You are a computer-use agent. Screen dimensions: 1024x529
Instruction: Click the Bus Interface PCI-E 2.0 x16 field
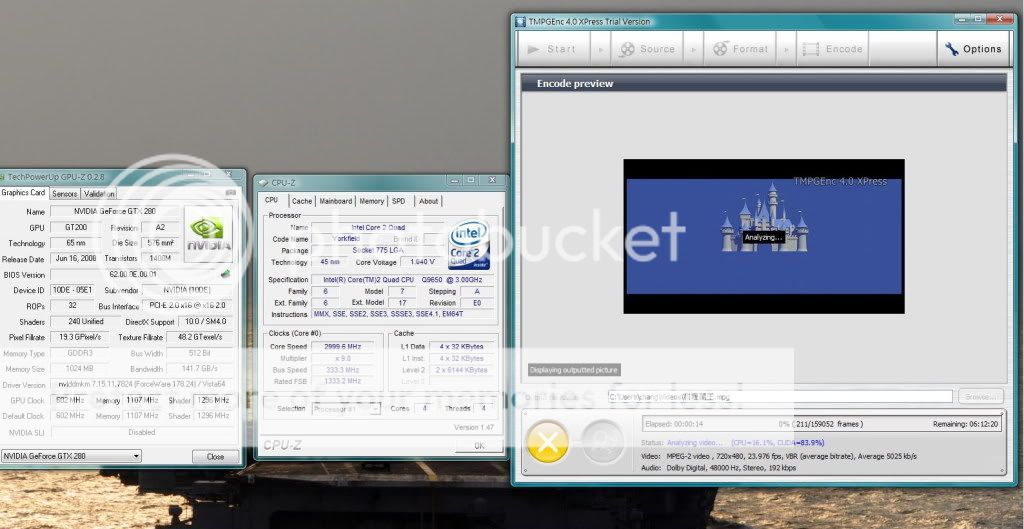[x=187, y=306]
